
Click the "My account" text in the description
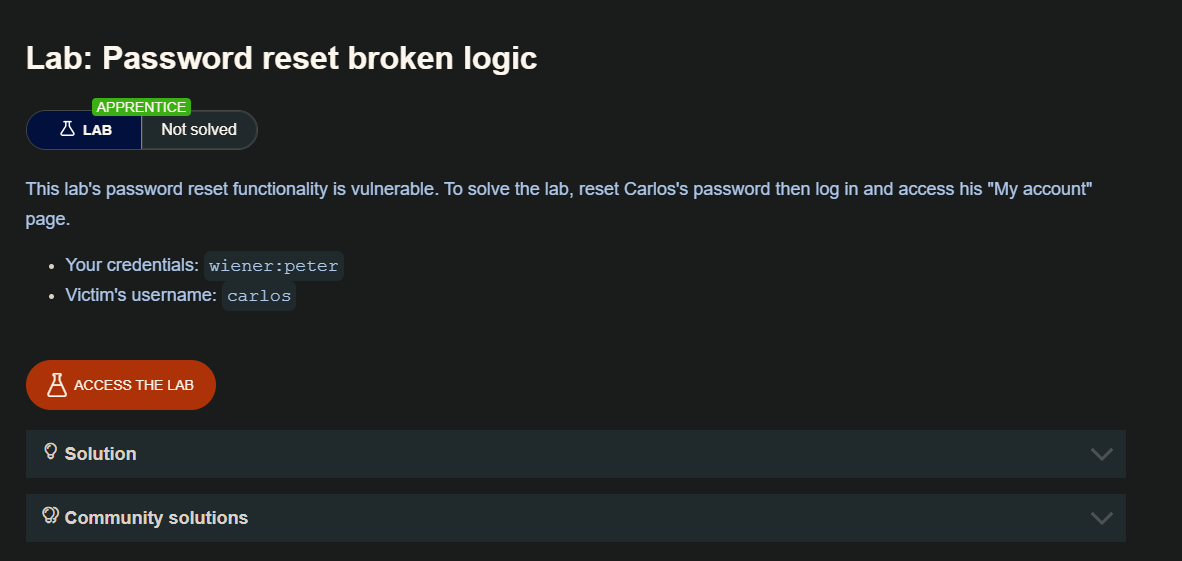[x=1039, y=188]
